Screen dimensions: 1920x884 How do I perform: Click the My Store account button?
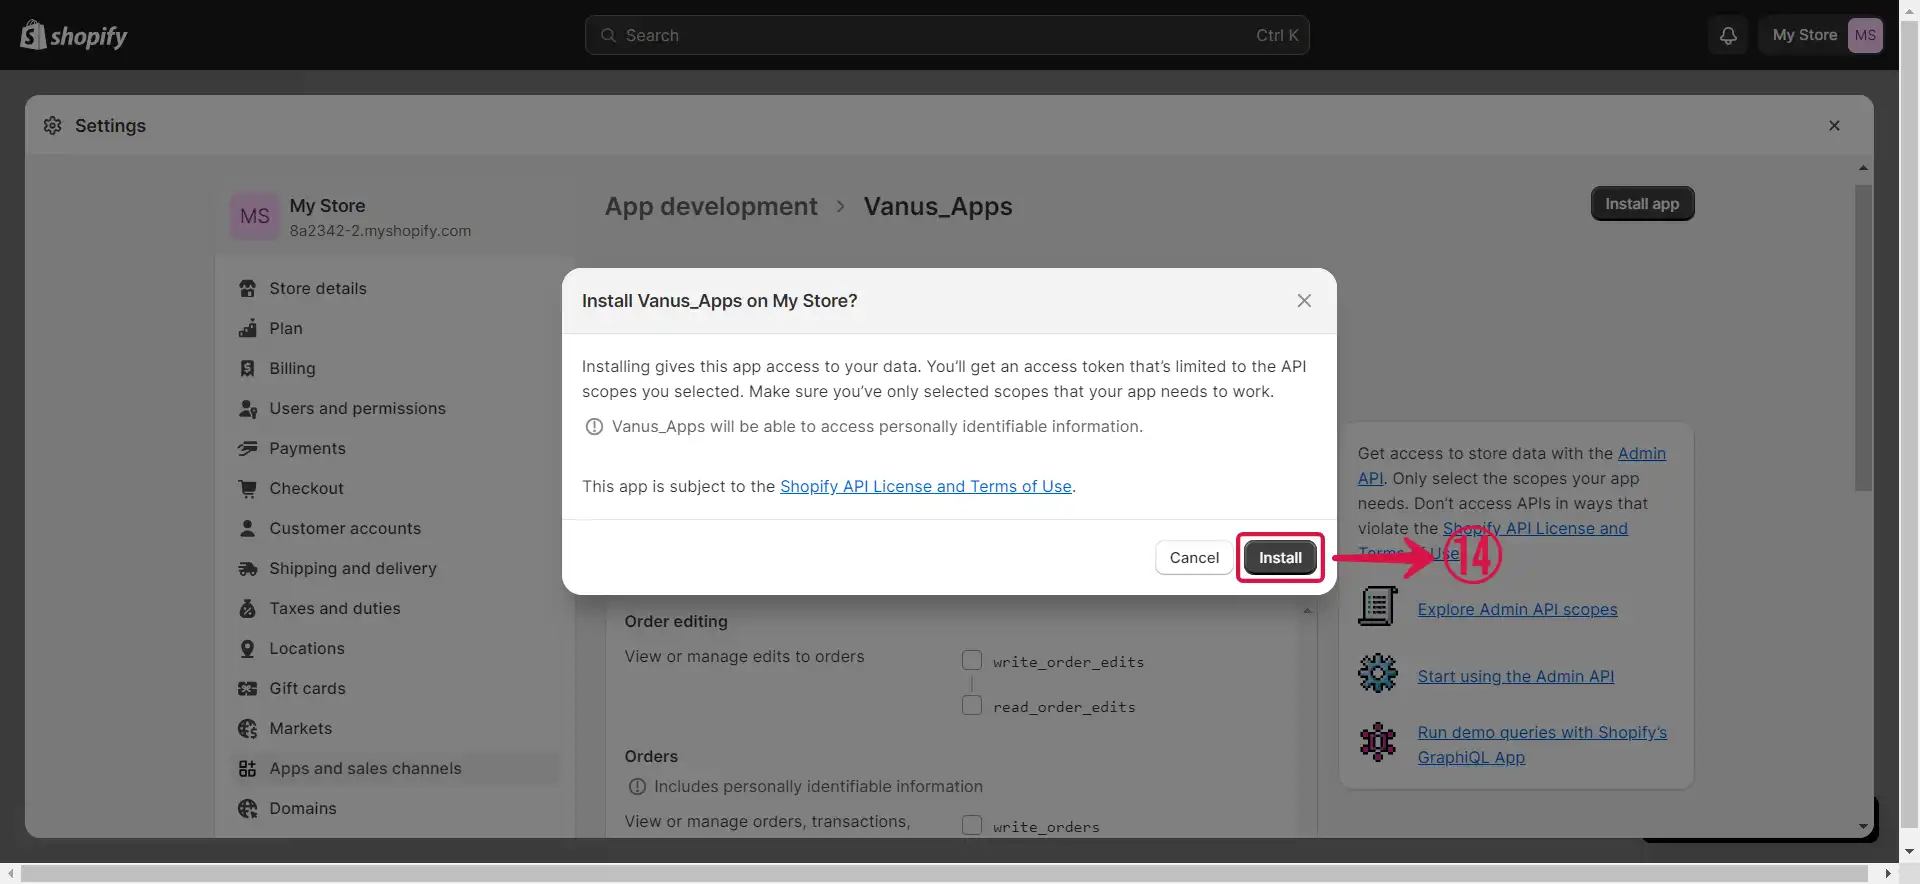[x=1821, y=35]
